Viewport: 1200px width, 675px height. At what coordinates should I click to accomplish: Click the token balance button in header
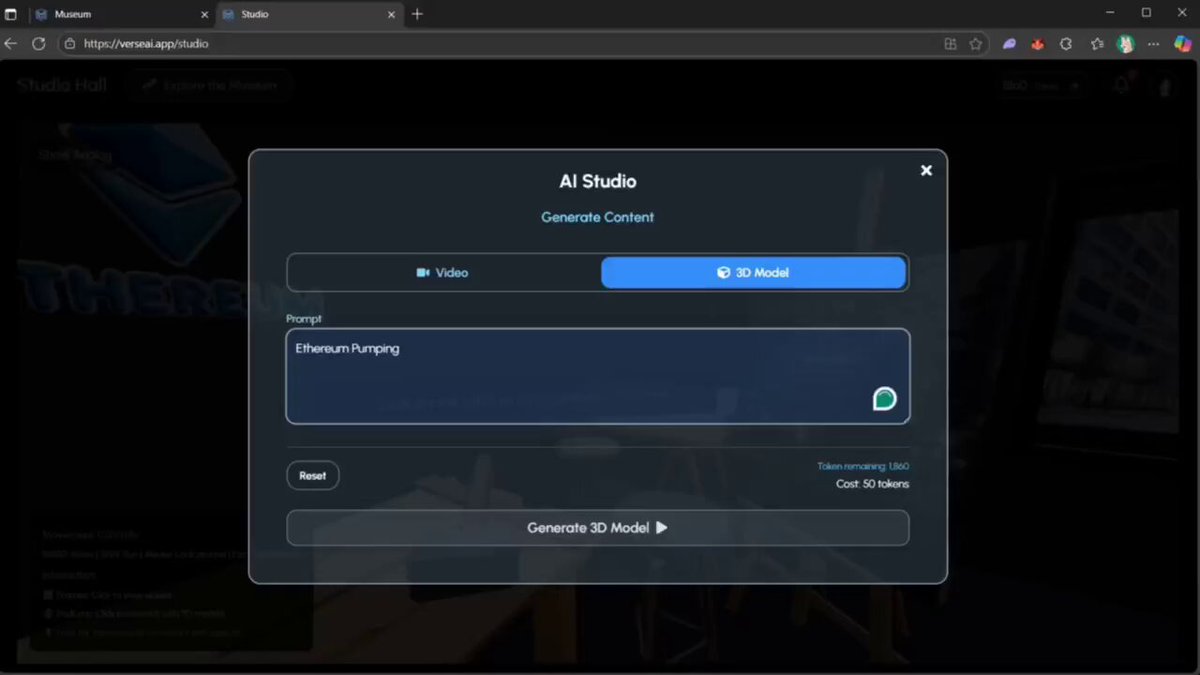1043,86
